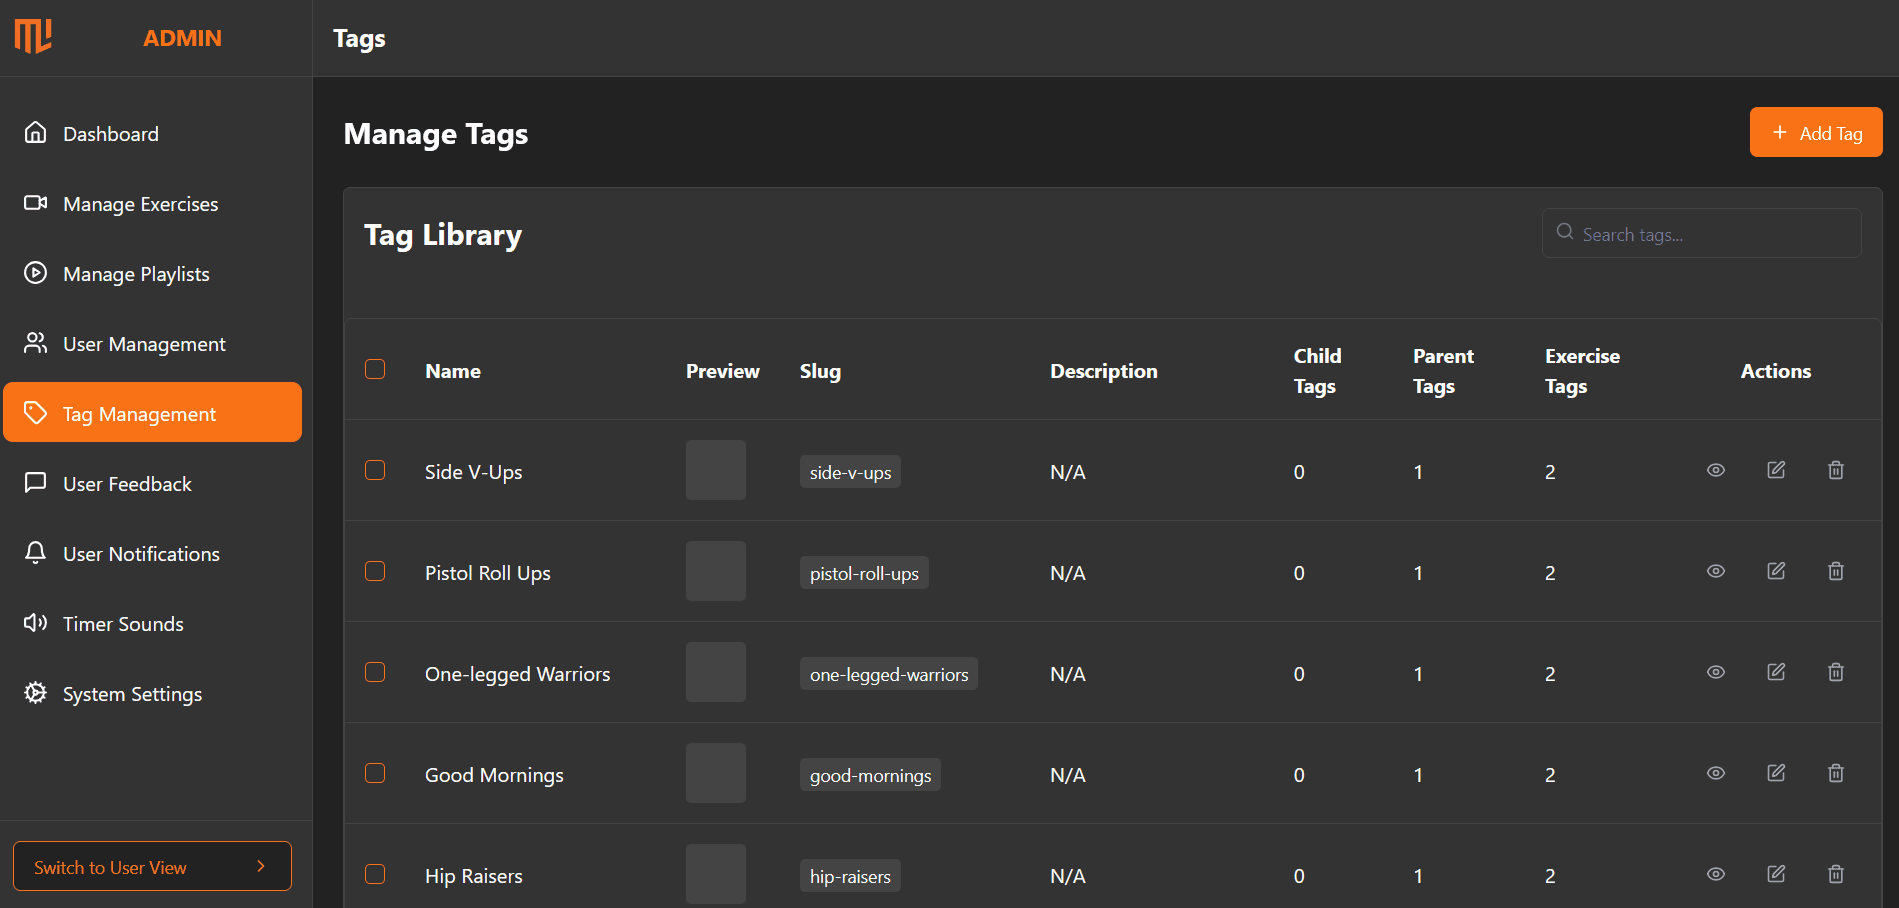Edit the Side V-Ups tag
The height and width of the screenshot is (908, 1899).
tap(1776, 470)
